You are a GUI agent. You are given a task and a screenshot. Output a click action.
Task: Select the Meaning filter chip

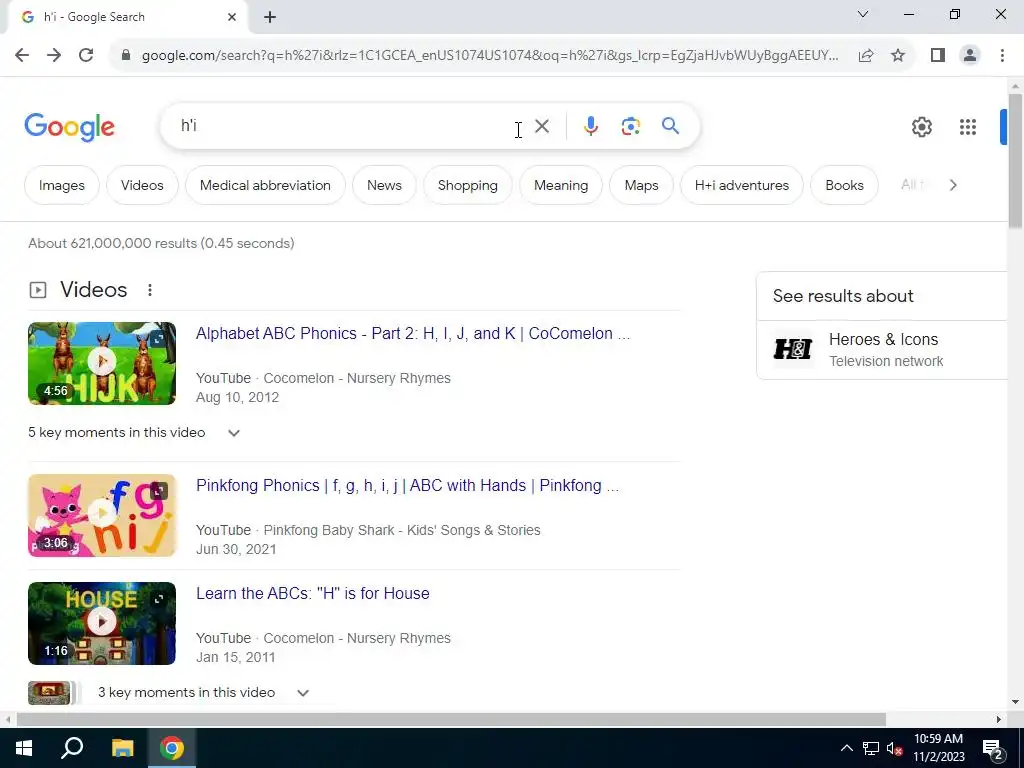(x=561, y=185)
